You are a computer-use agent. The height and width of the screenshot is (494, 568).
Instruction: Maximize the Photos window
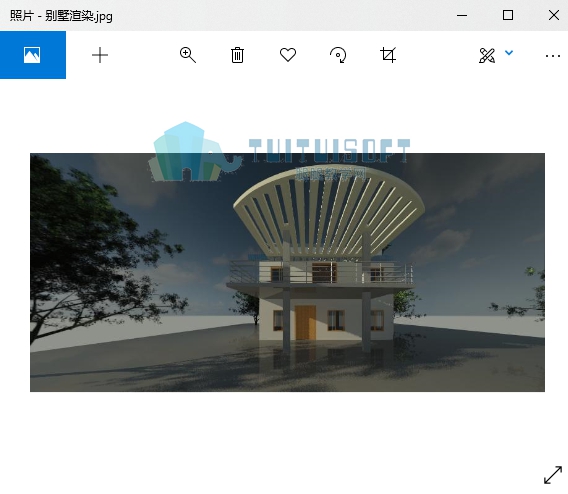click(x=508, y=15)
